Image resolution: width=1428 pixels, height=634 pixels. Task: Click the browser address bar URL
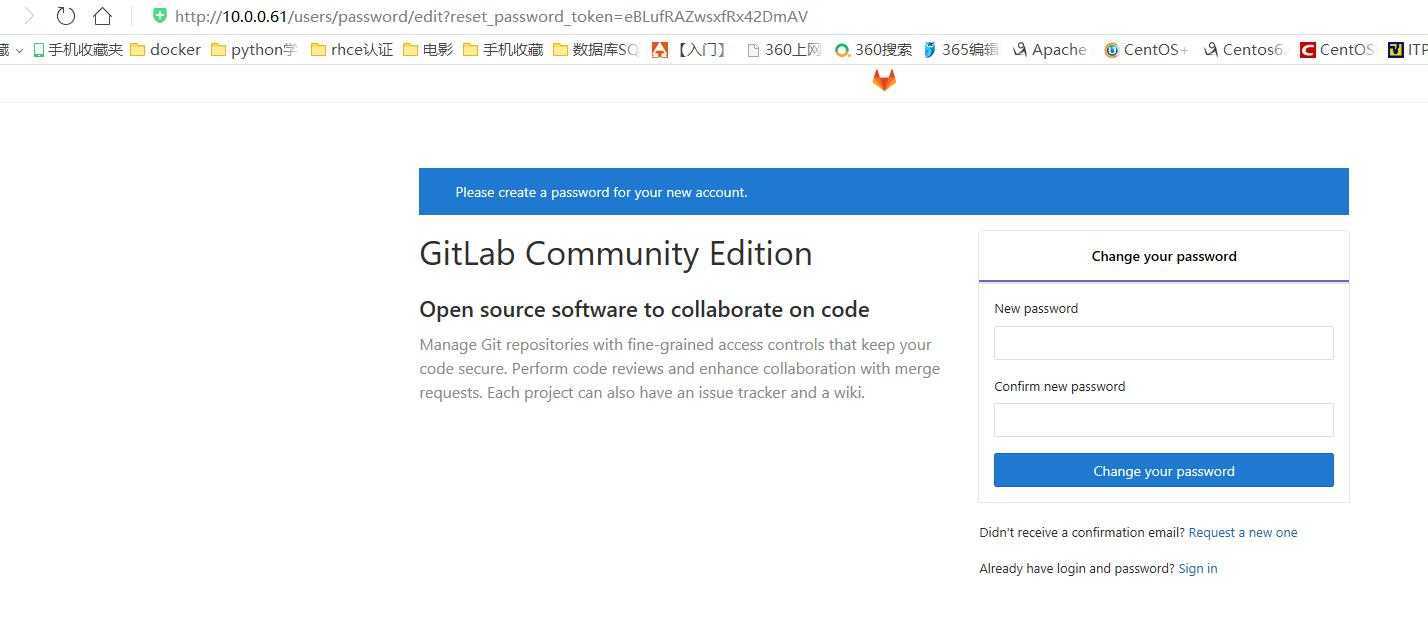[x=491, y=16]
